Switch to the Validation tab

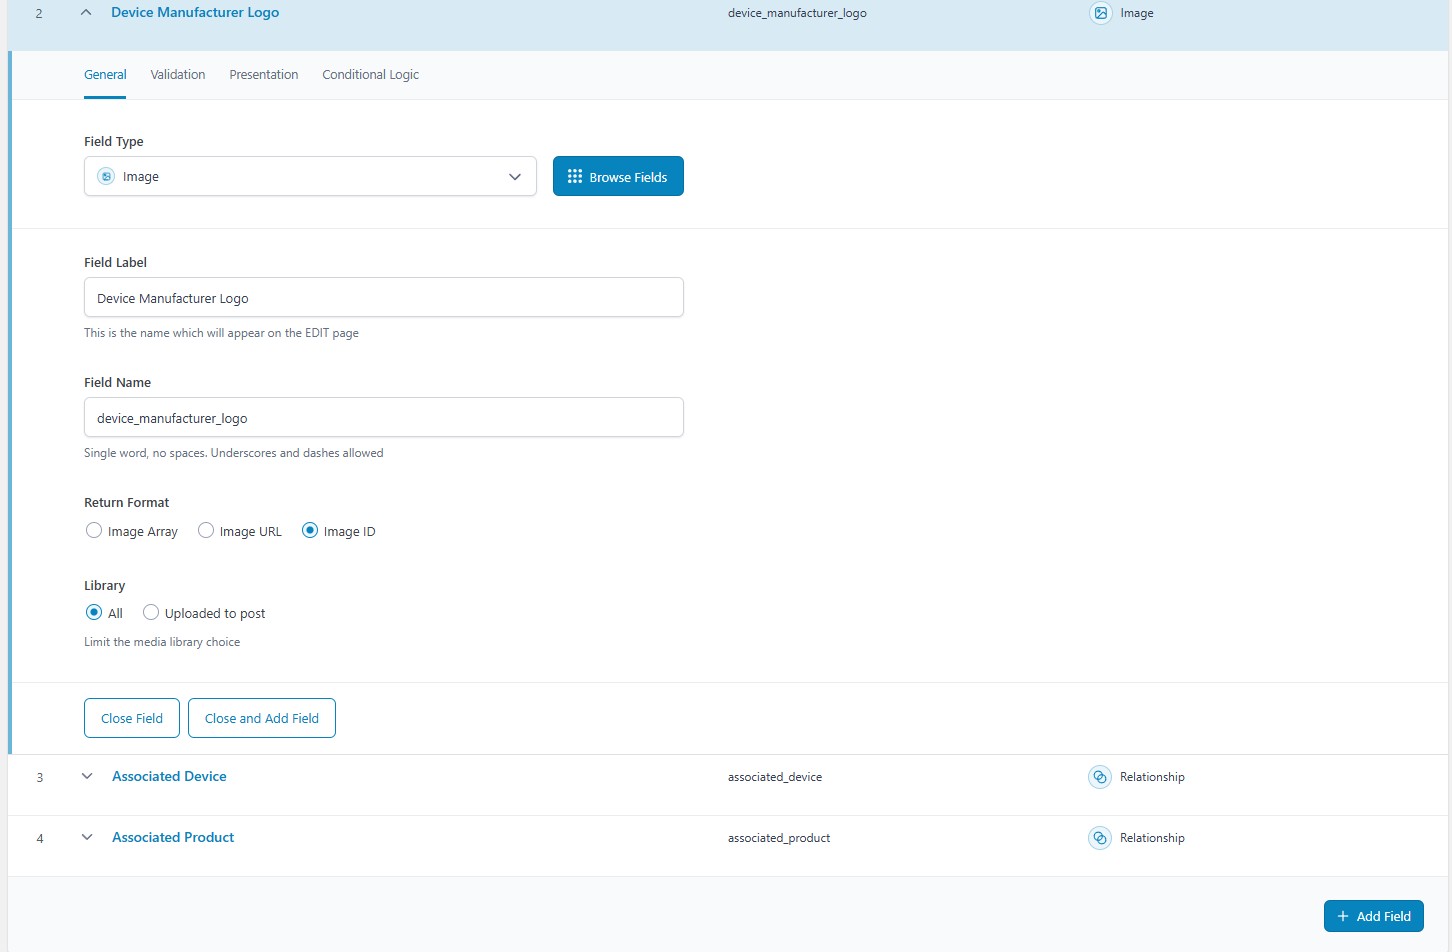coord(178,75)
